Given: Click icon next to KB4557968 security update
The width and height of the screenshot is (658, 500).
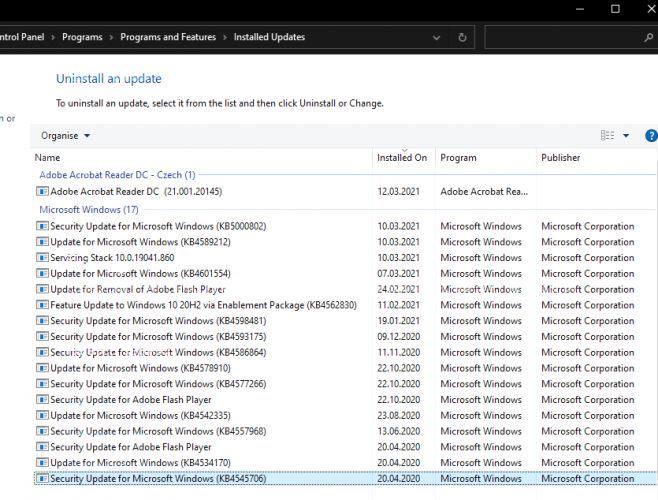Looking at the screenshot, I should 42,431.
